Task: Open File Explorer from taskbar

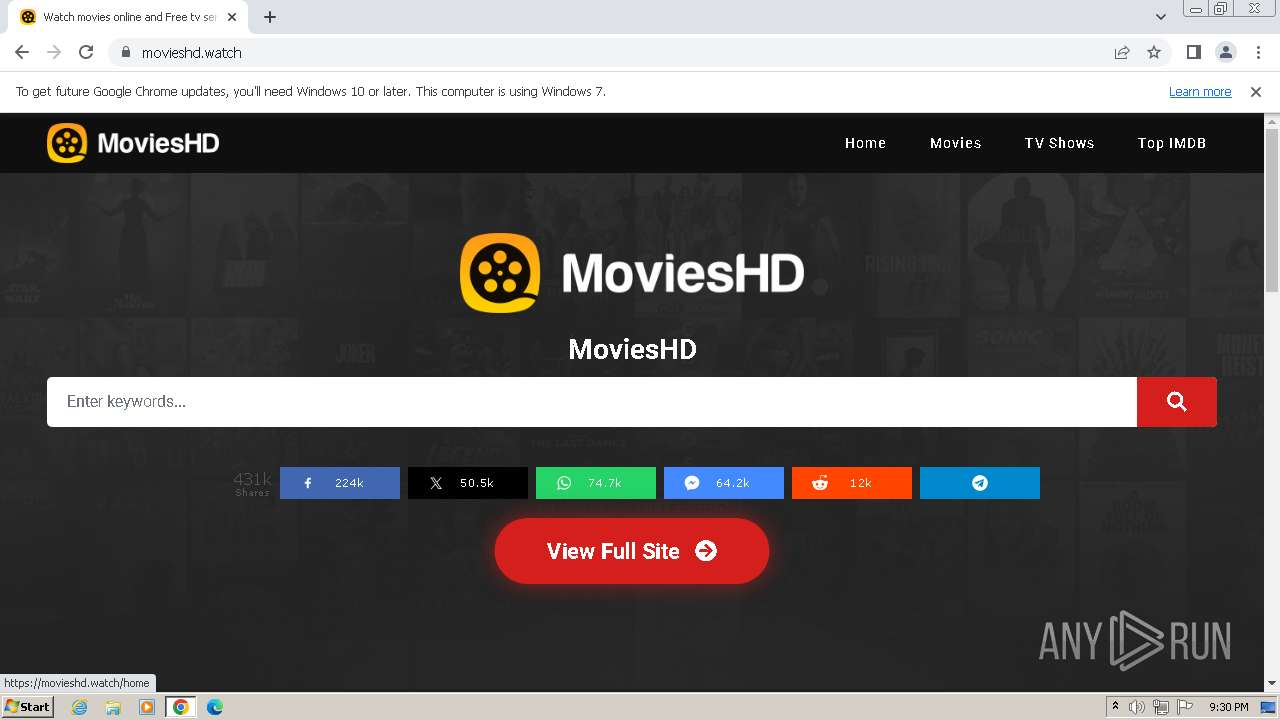Action: 113,707
